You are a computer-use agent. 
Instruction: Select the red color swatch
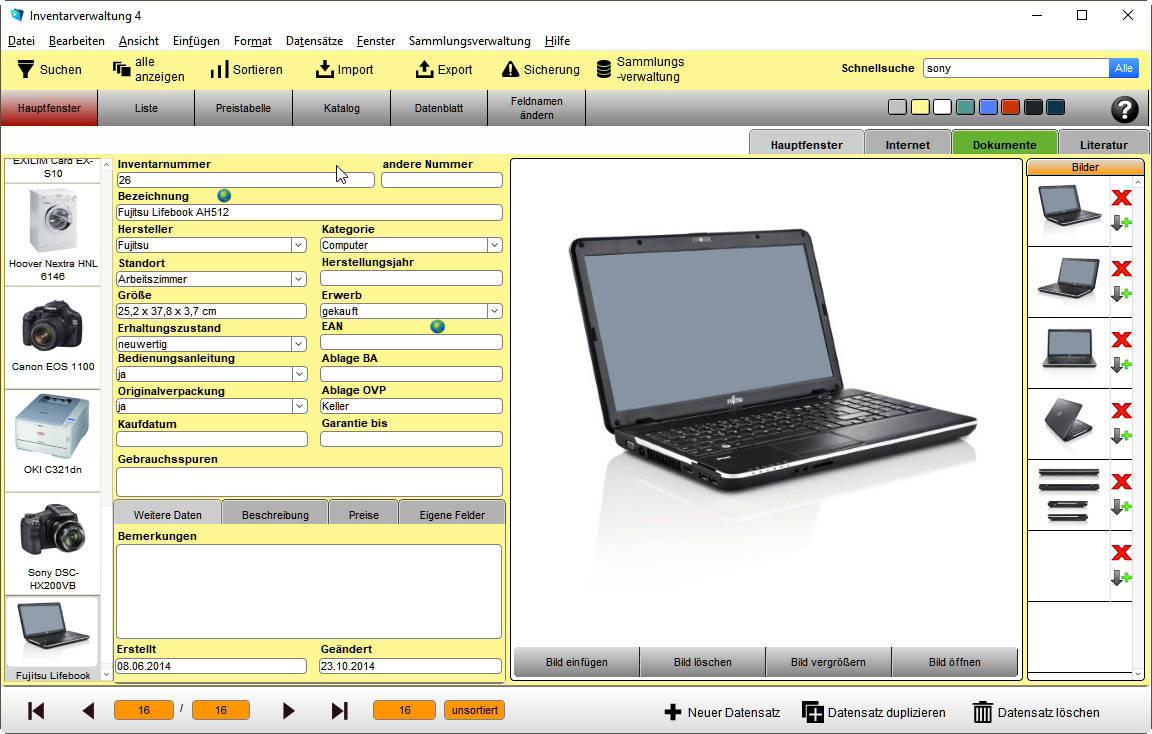(1010, 107)
